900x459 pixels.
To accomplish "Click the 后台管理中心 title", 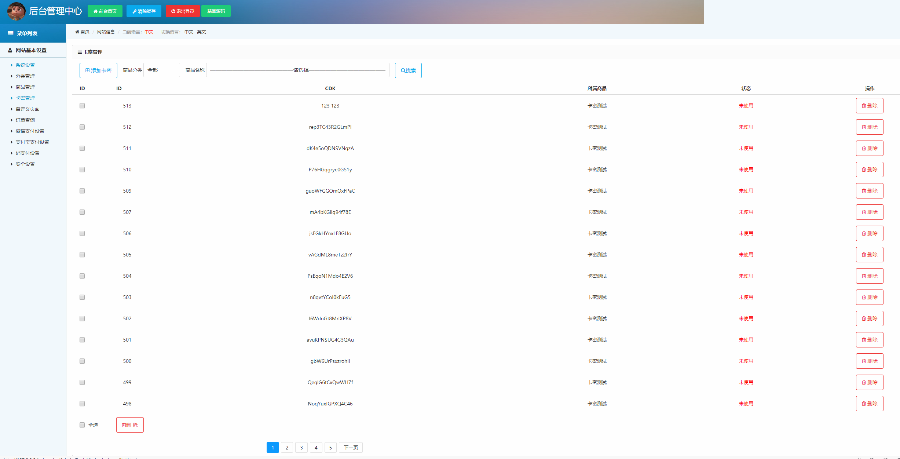I will pyautogui.click(x=55, y=11).
